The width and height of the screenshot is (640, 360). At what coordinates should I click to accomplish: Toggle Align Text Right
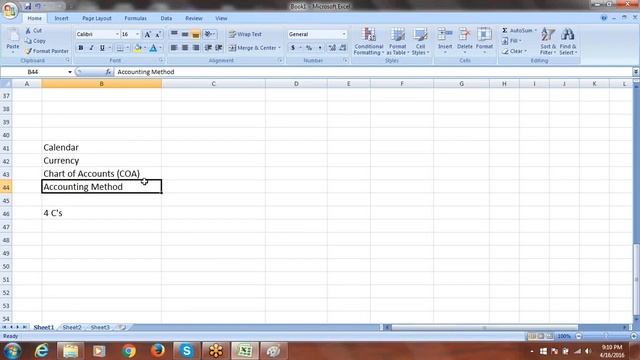196,48
